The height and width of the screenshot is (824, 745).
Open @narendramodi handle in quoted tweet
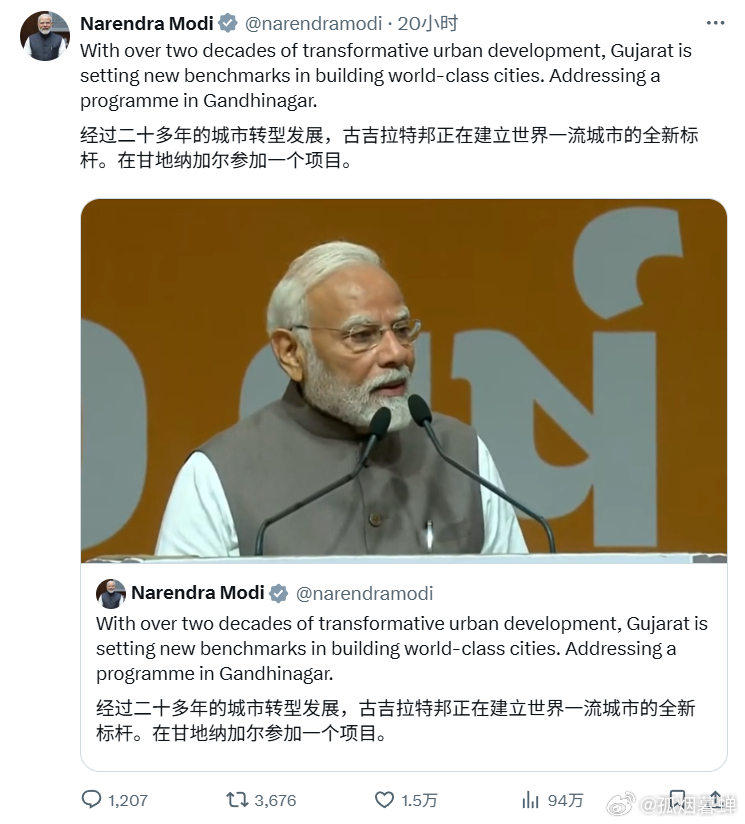365,593
